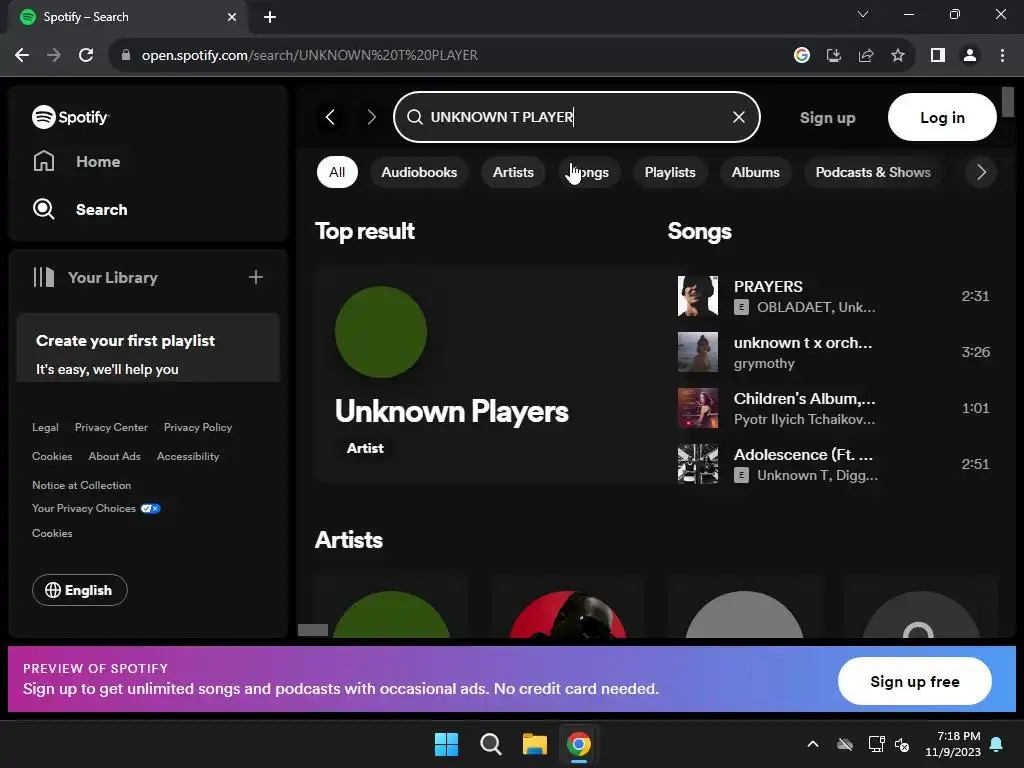Open File Explorer from the taskbar
Image resolution: width=1024 pixels, height=768 pixels.
(x=534, y=744)
